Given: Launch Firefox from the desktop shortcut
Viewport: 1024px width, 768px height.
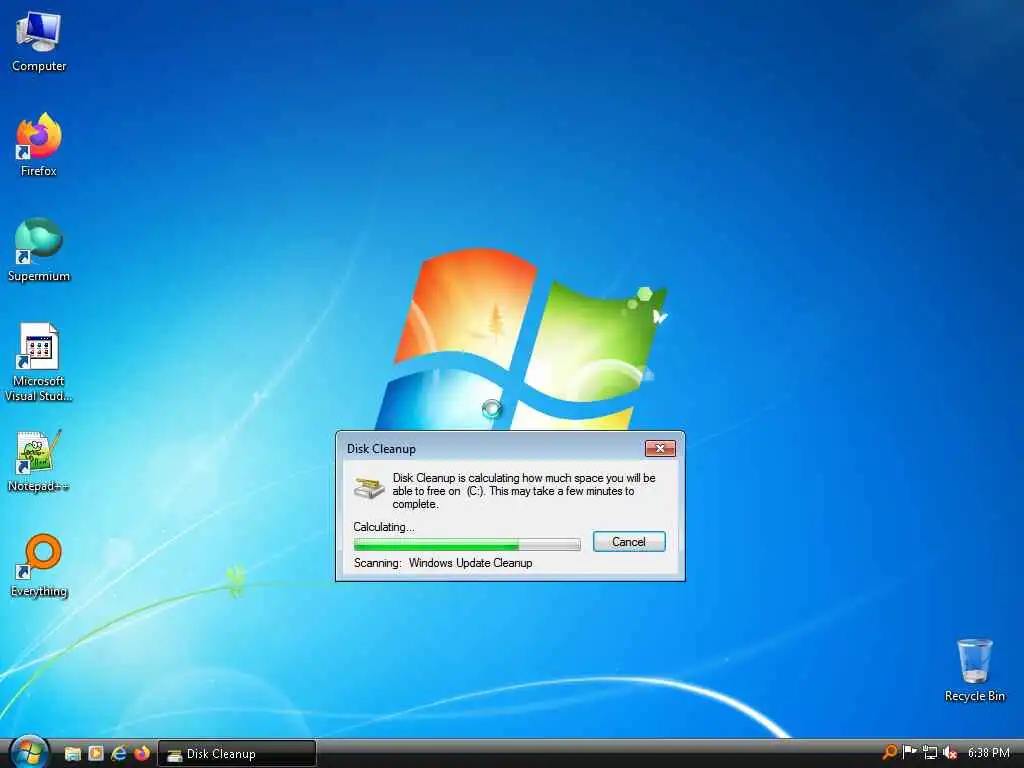Looking at the screenshot, I should click(x=39, y=144).
